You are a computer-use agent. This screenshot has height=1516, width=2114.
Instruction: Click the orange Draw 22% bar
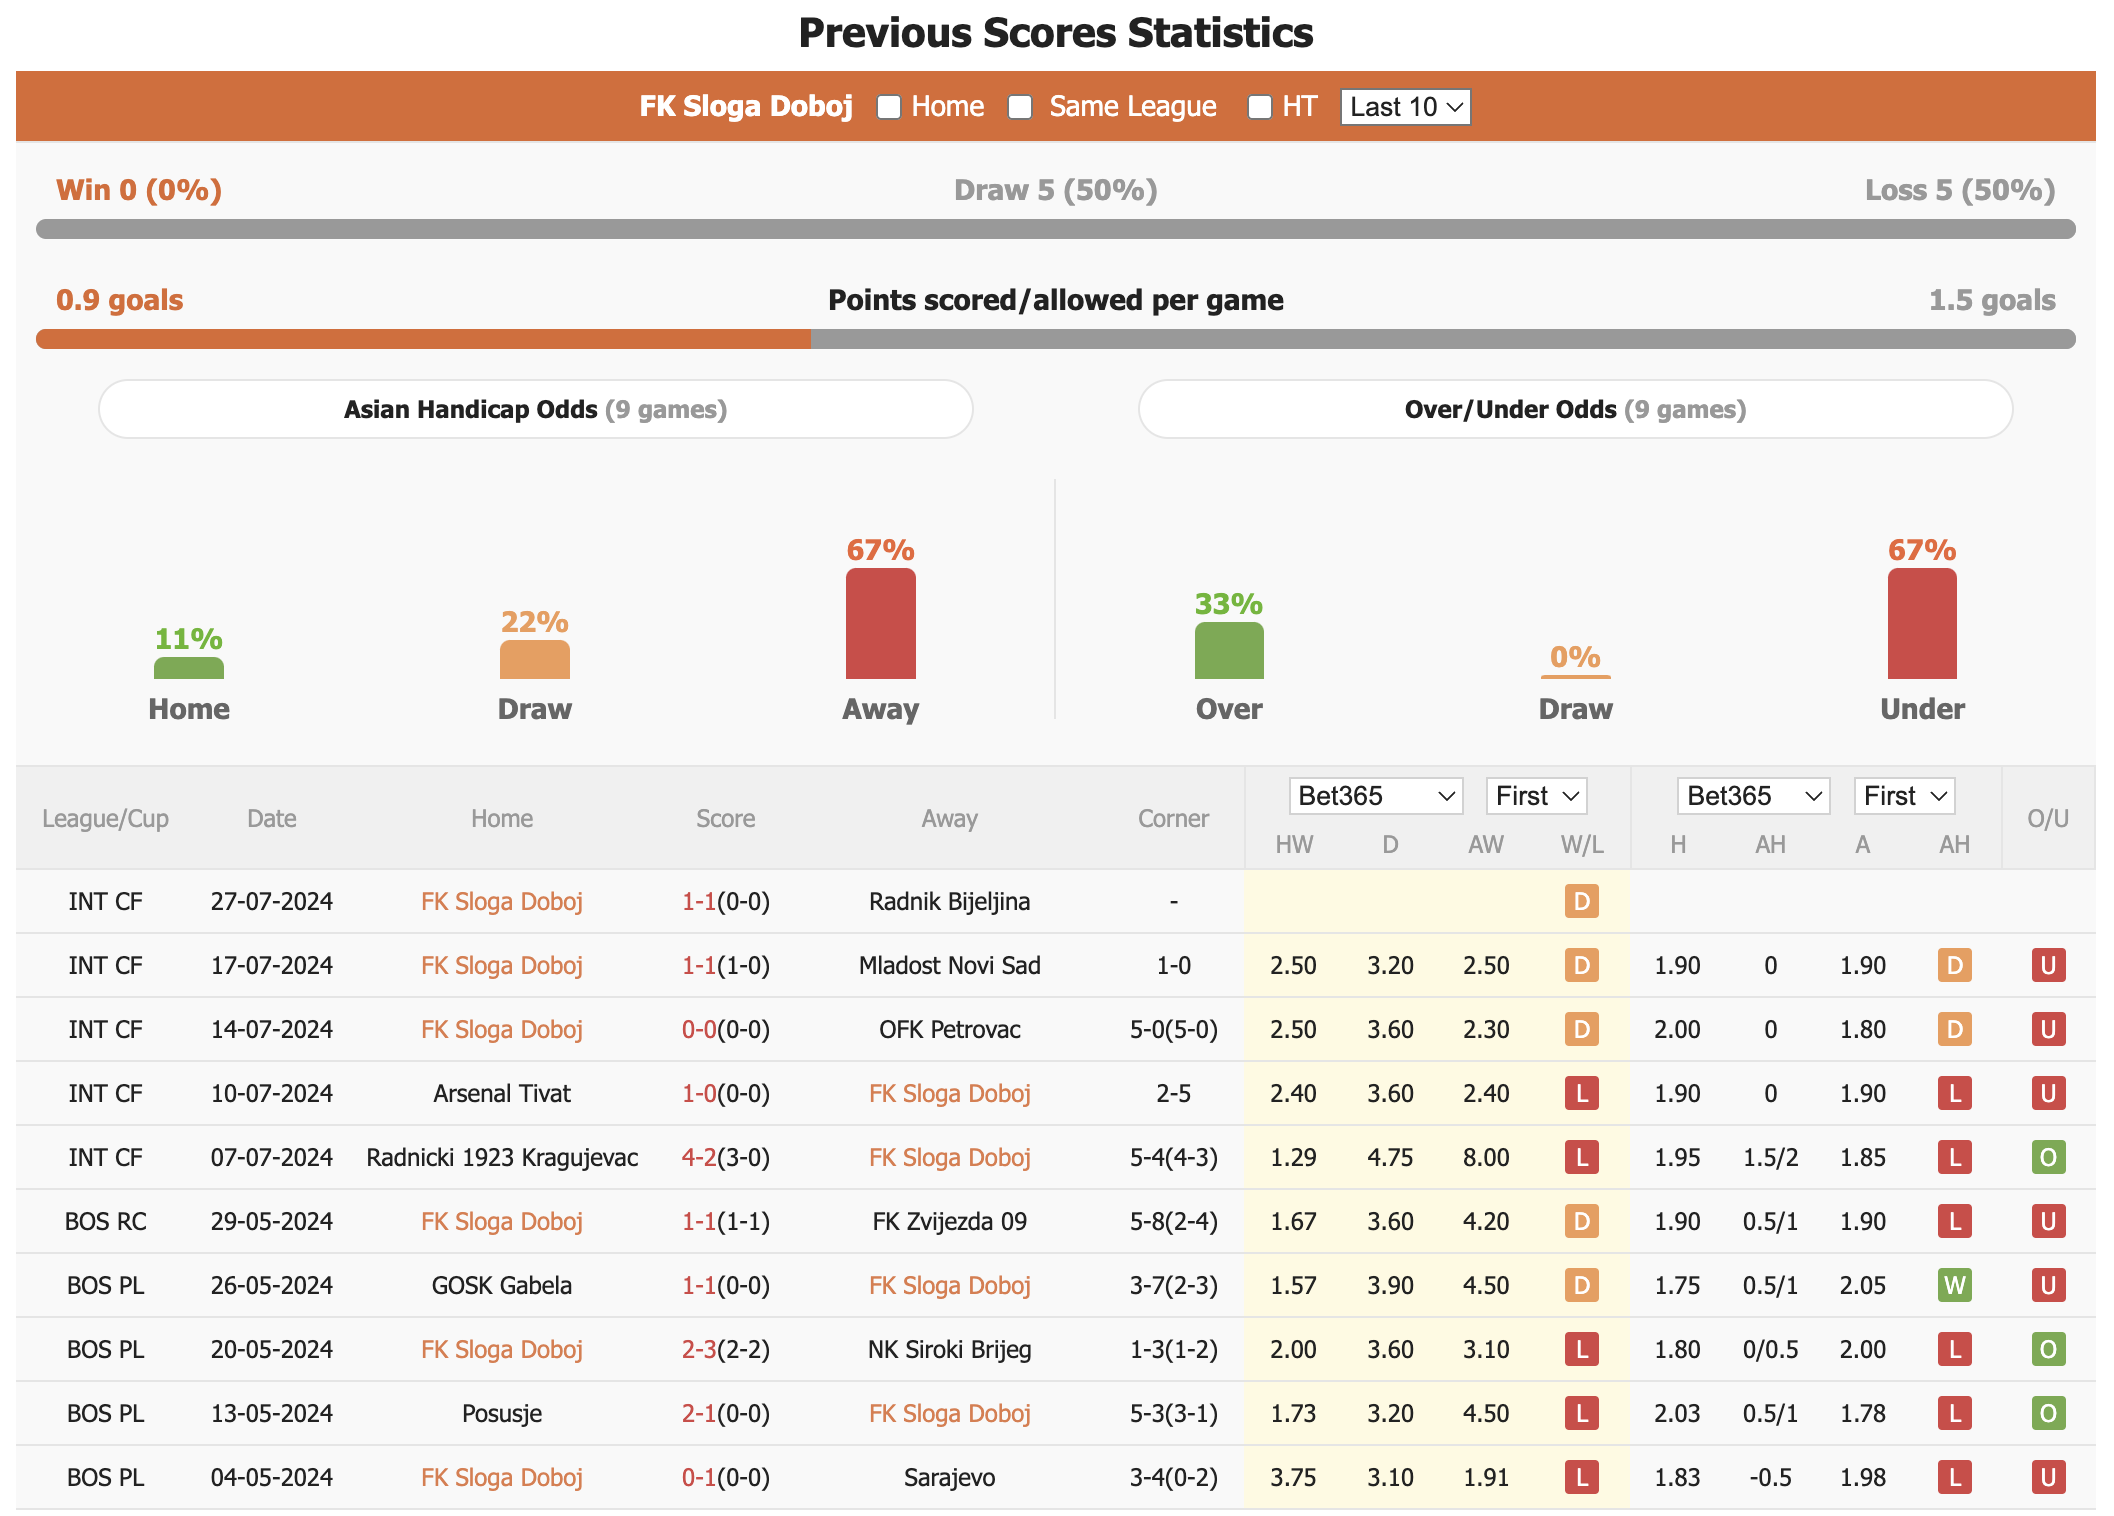tap(535, 660)
